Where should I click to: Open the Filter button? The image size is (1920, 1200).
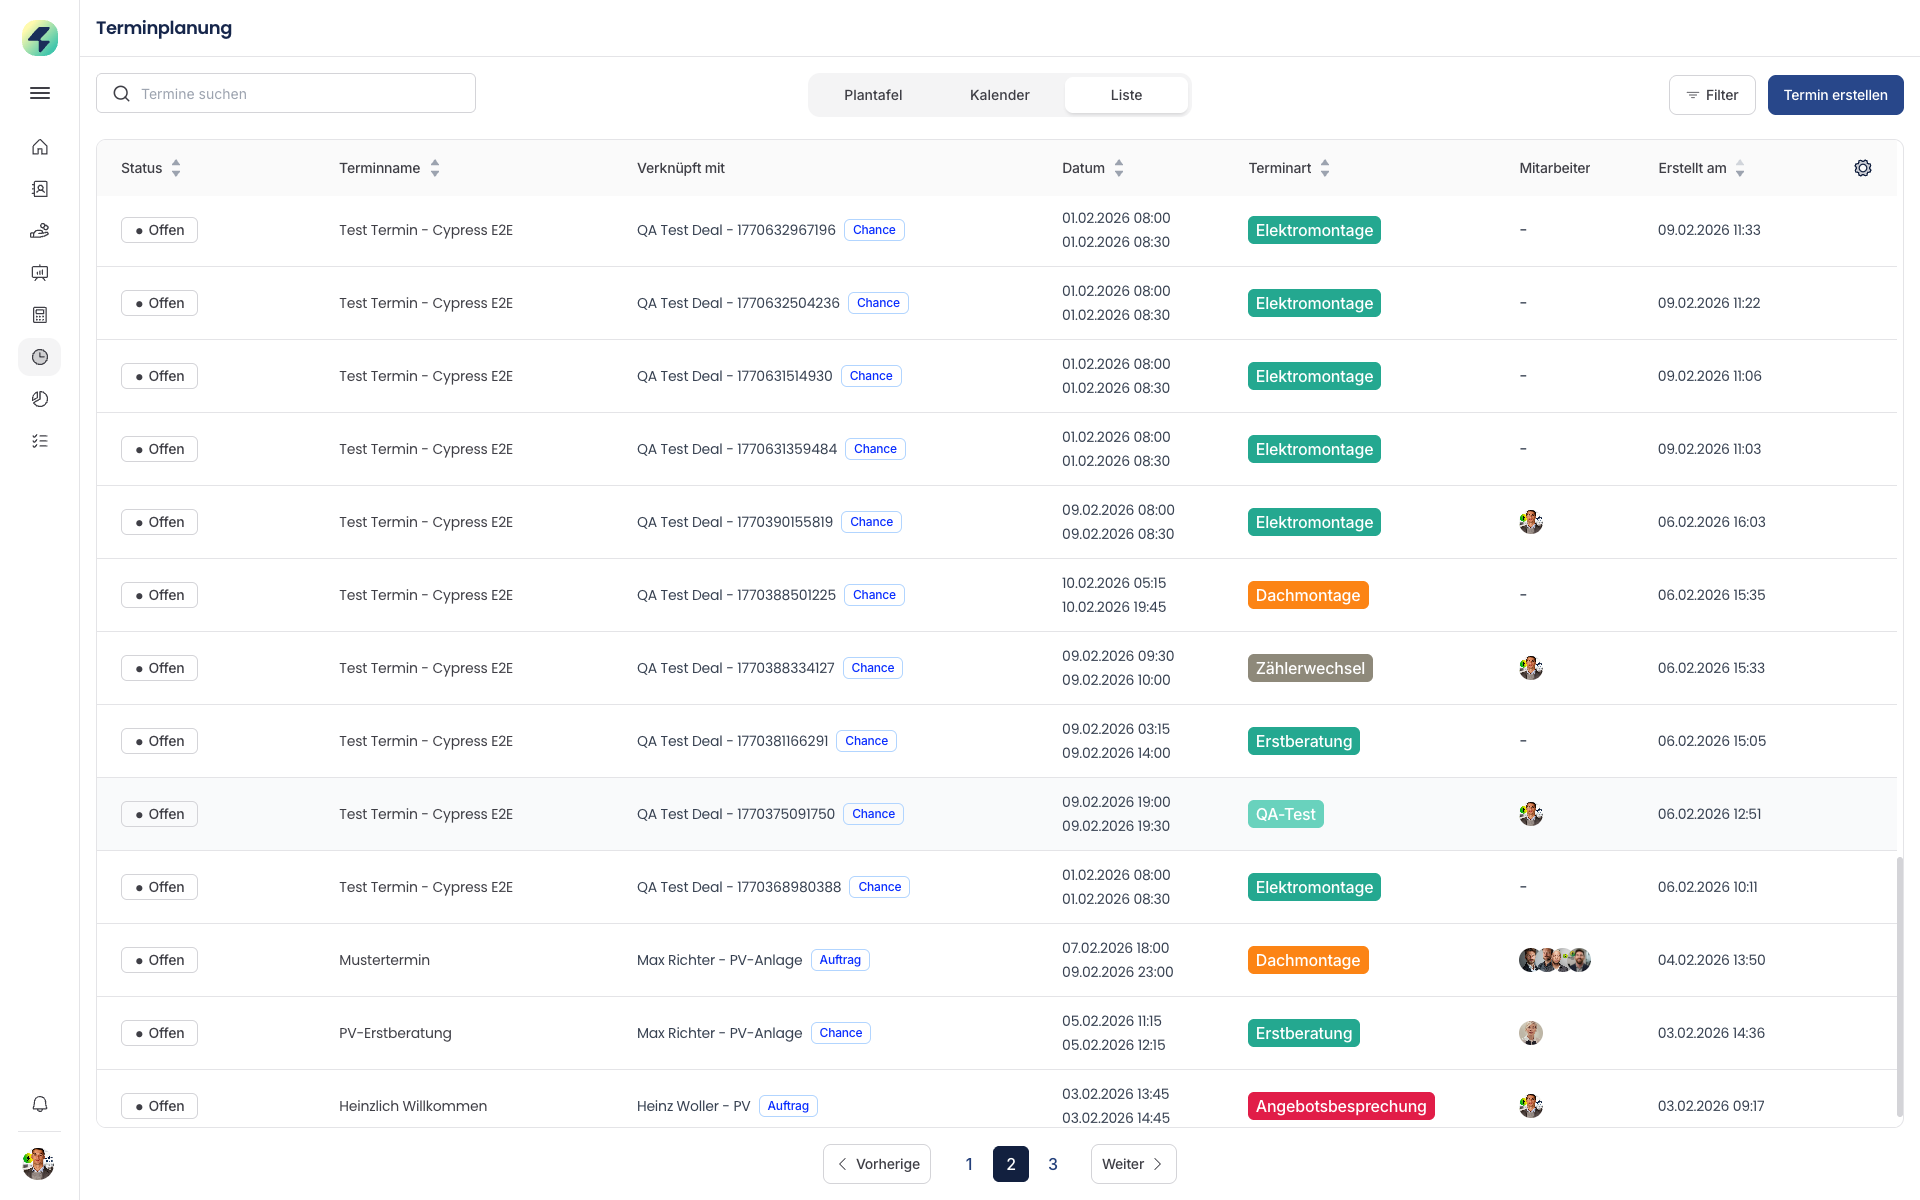1711,95
